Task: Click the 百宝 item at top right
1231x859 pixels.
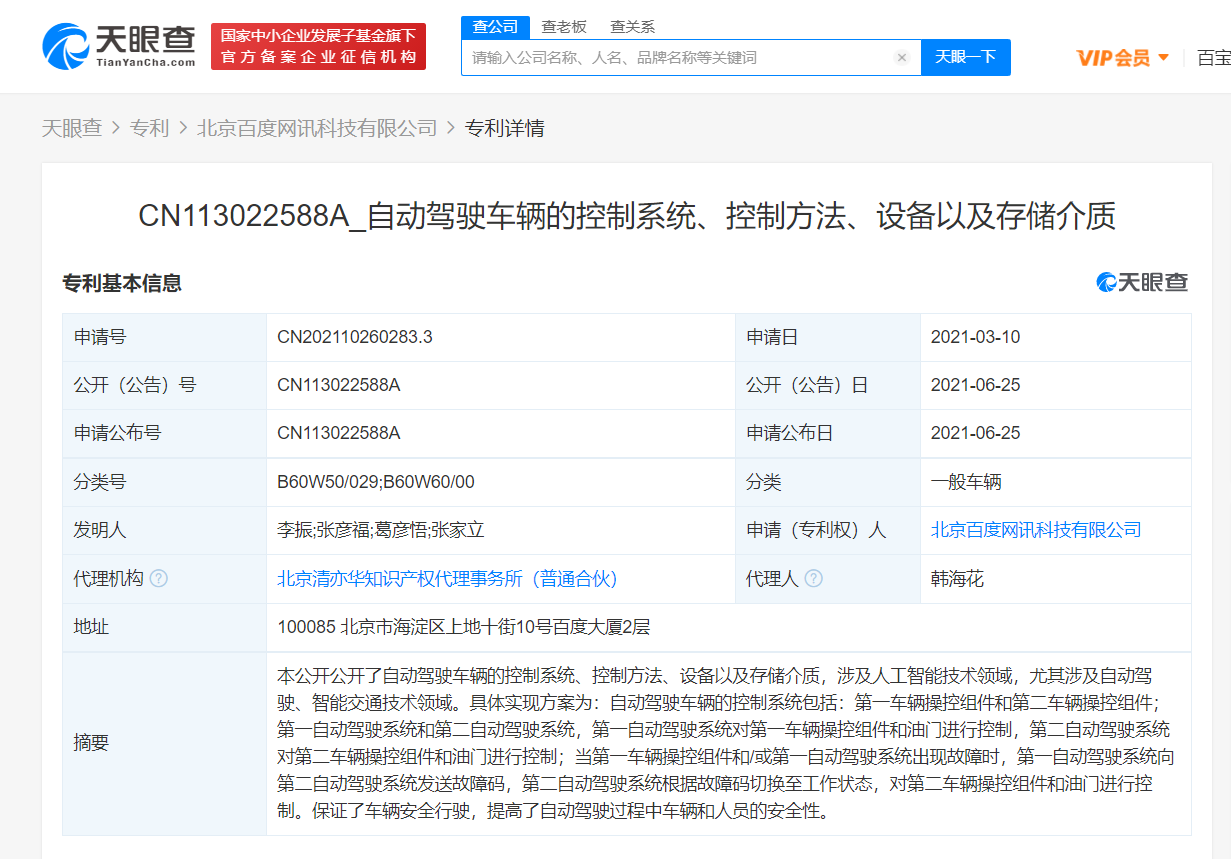Action: point(1213,58)
